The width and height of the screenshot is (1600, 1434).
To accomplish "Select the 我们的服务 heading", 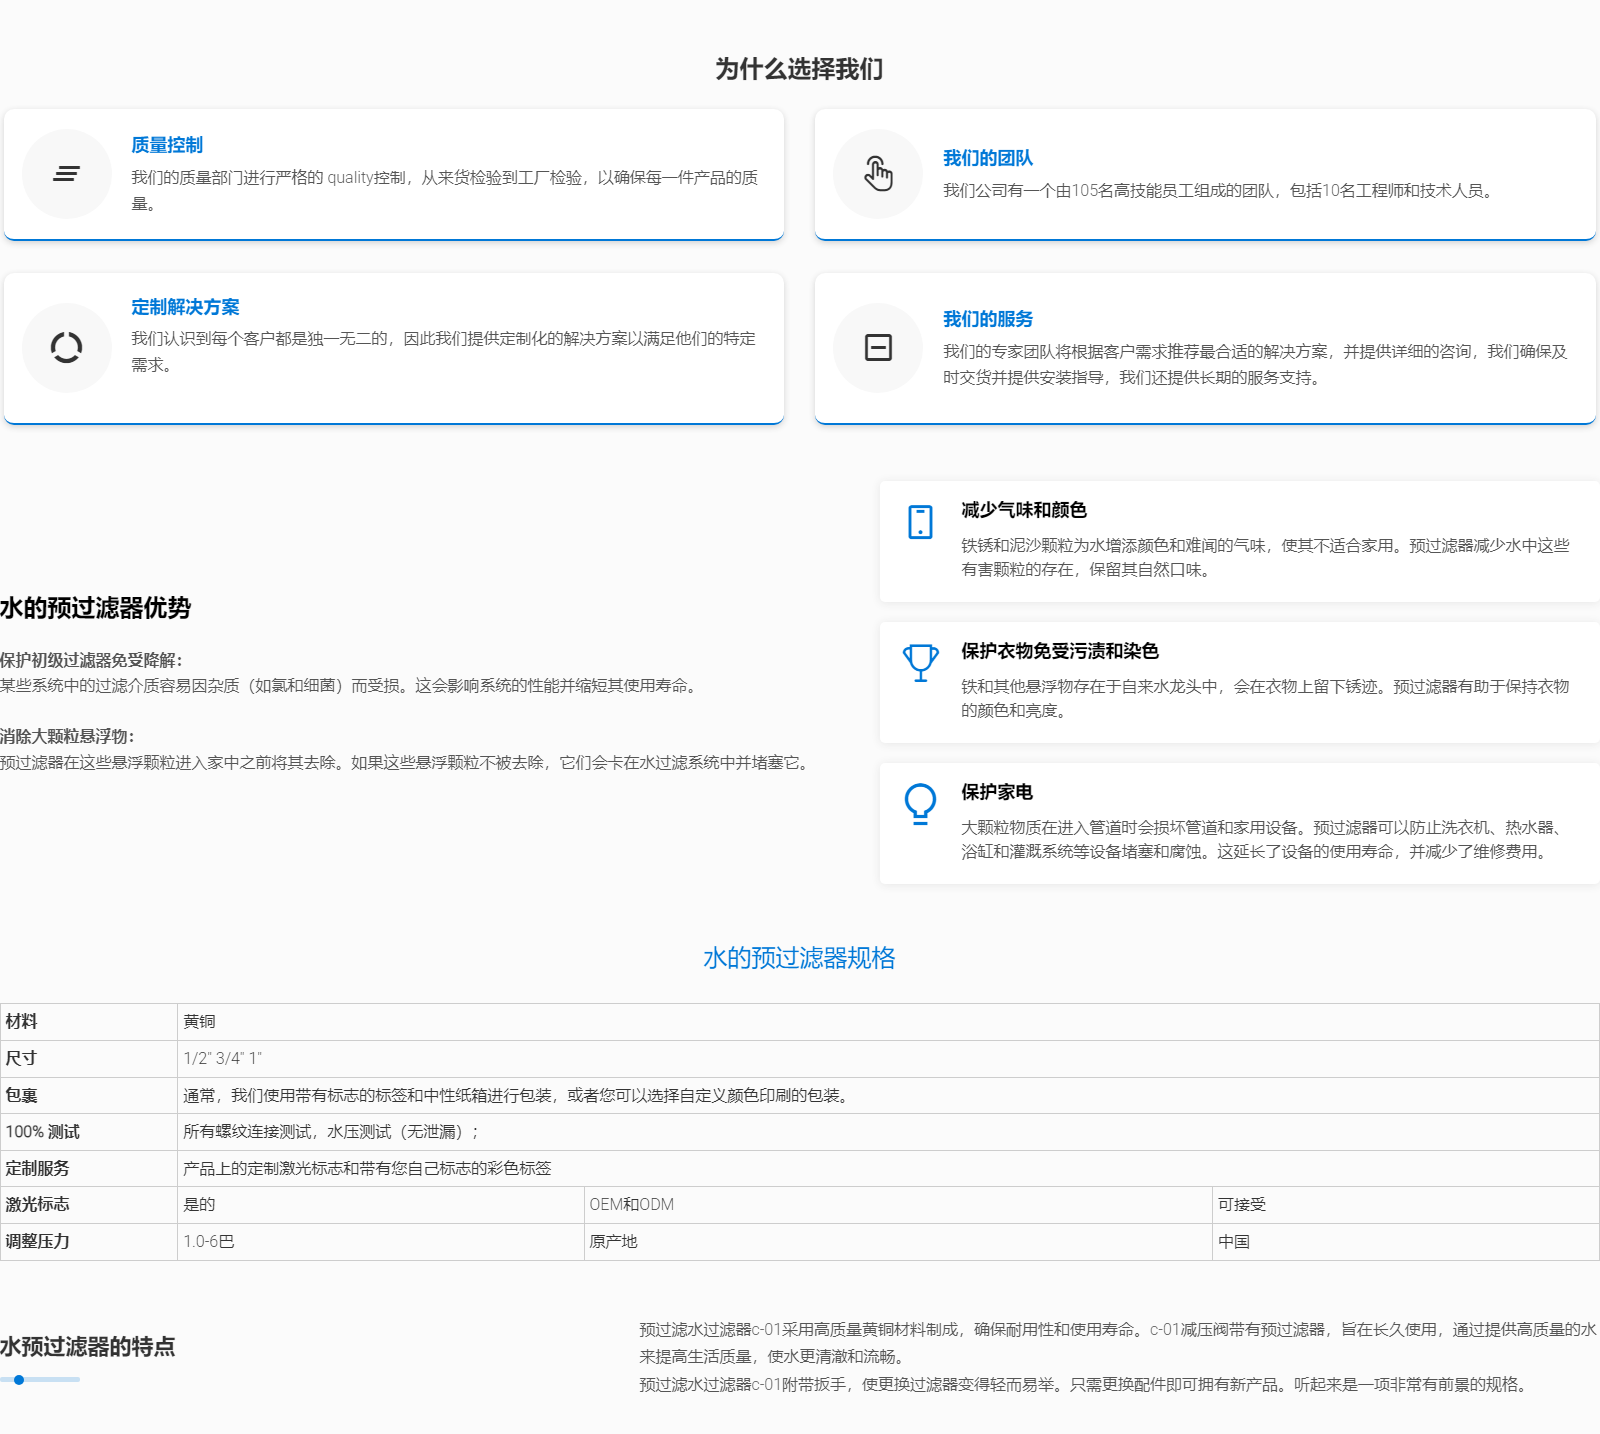I will (x=987, y=319).
